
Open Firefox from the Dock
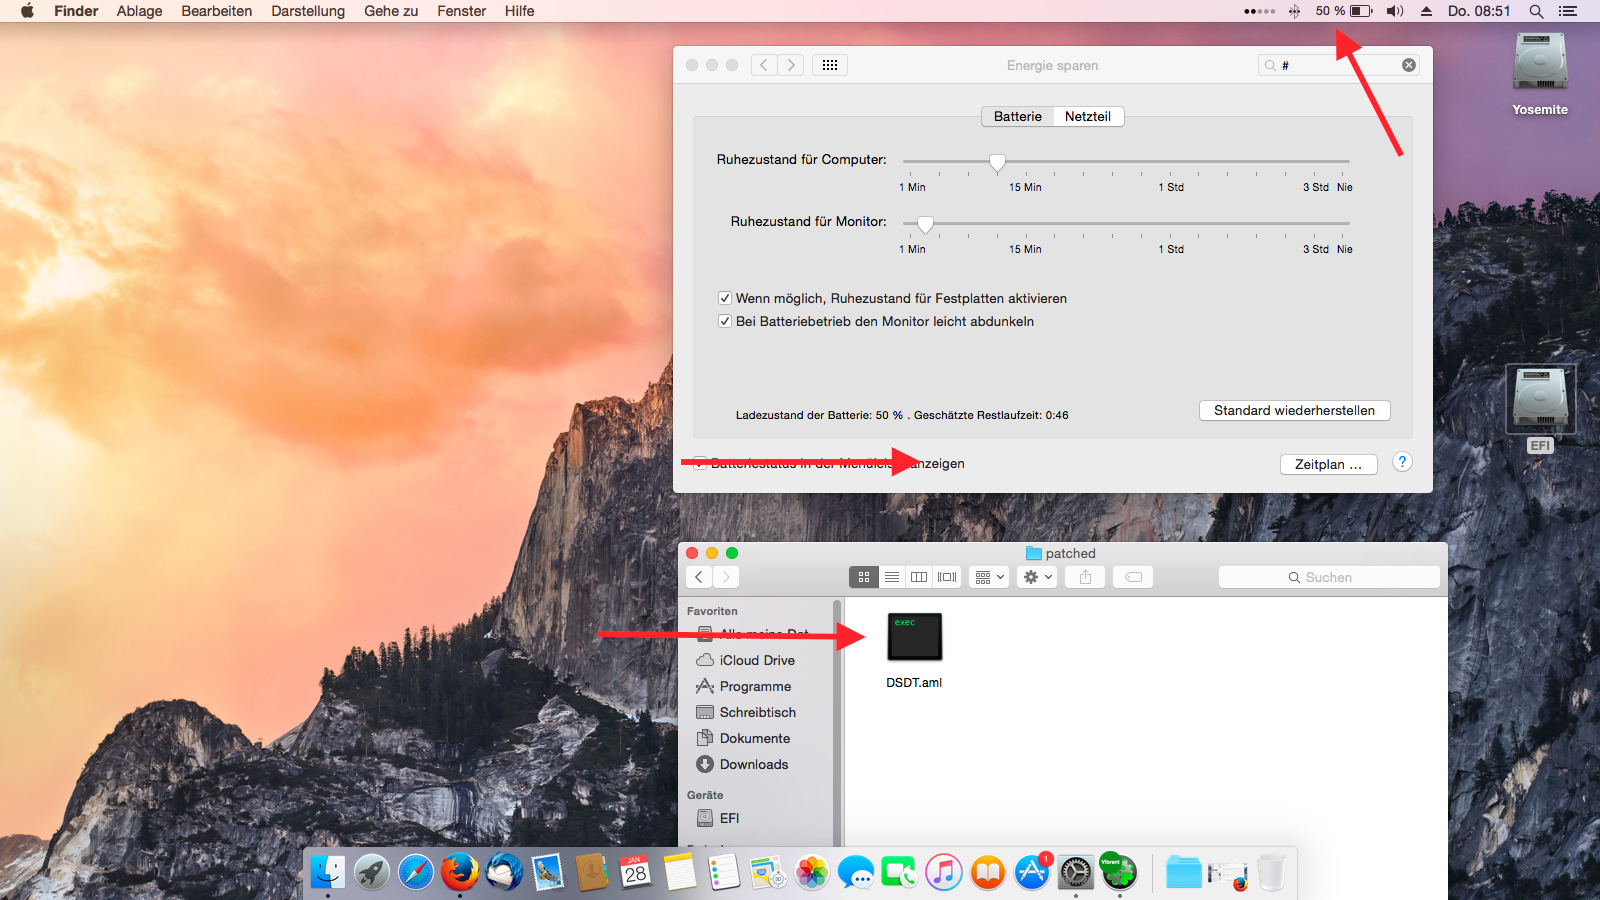(x=460, y=873)
